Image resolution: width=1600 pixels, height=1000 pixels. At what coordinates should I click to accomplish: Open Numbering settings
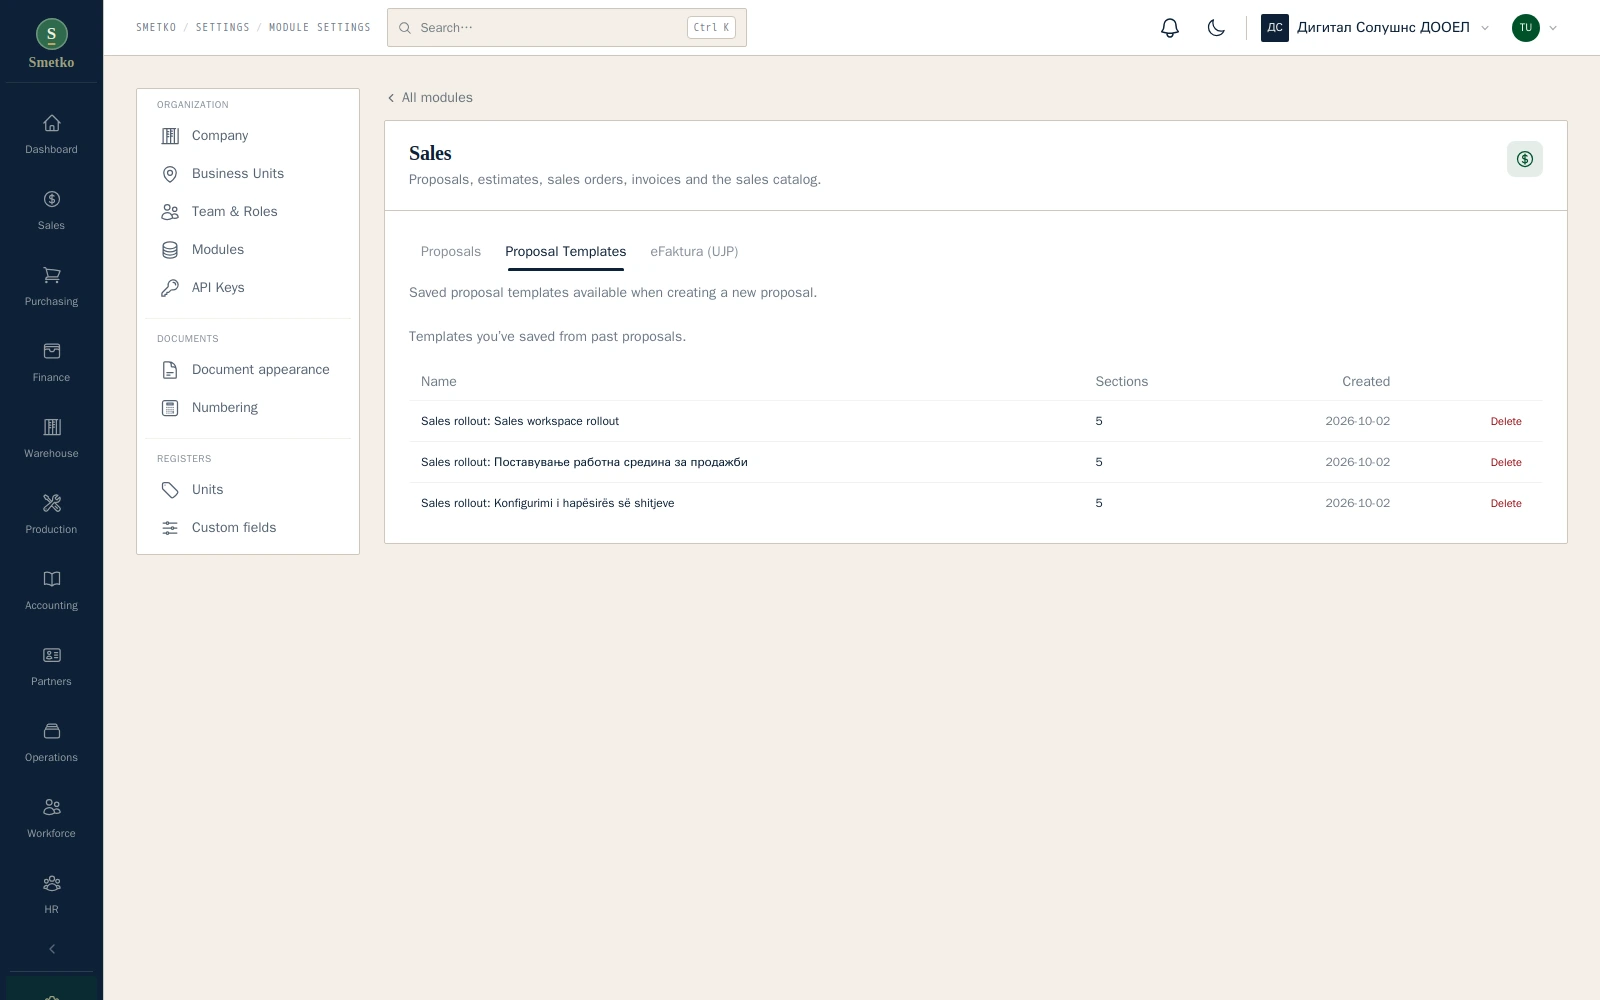(248, 408)
